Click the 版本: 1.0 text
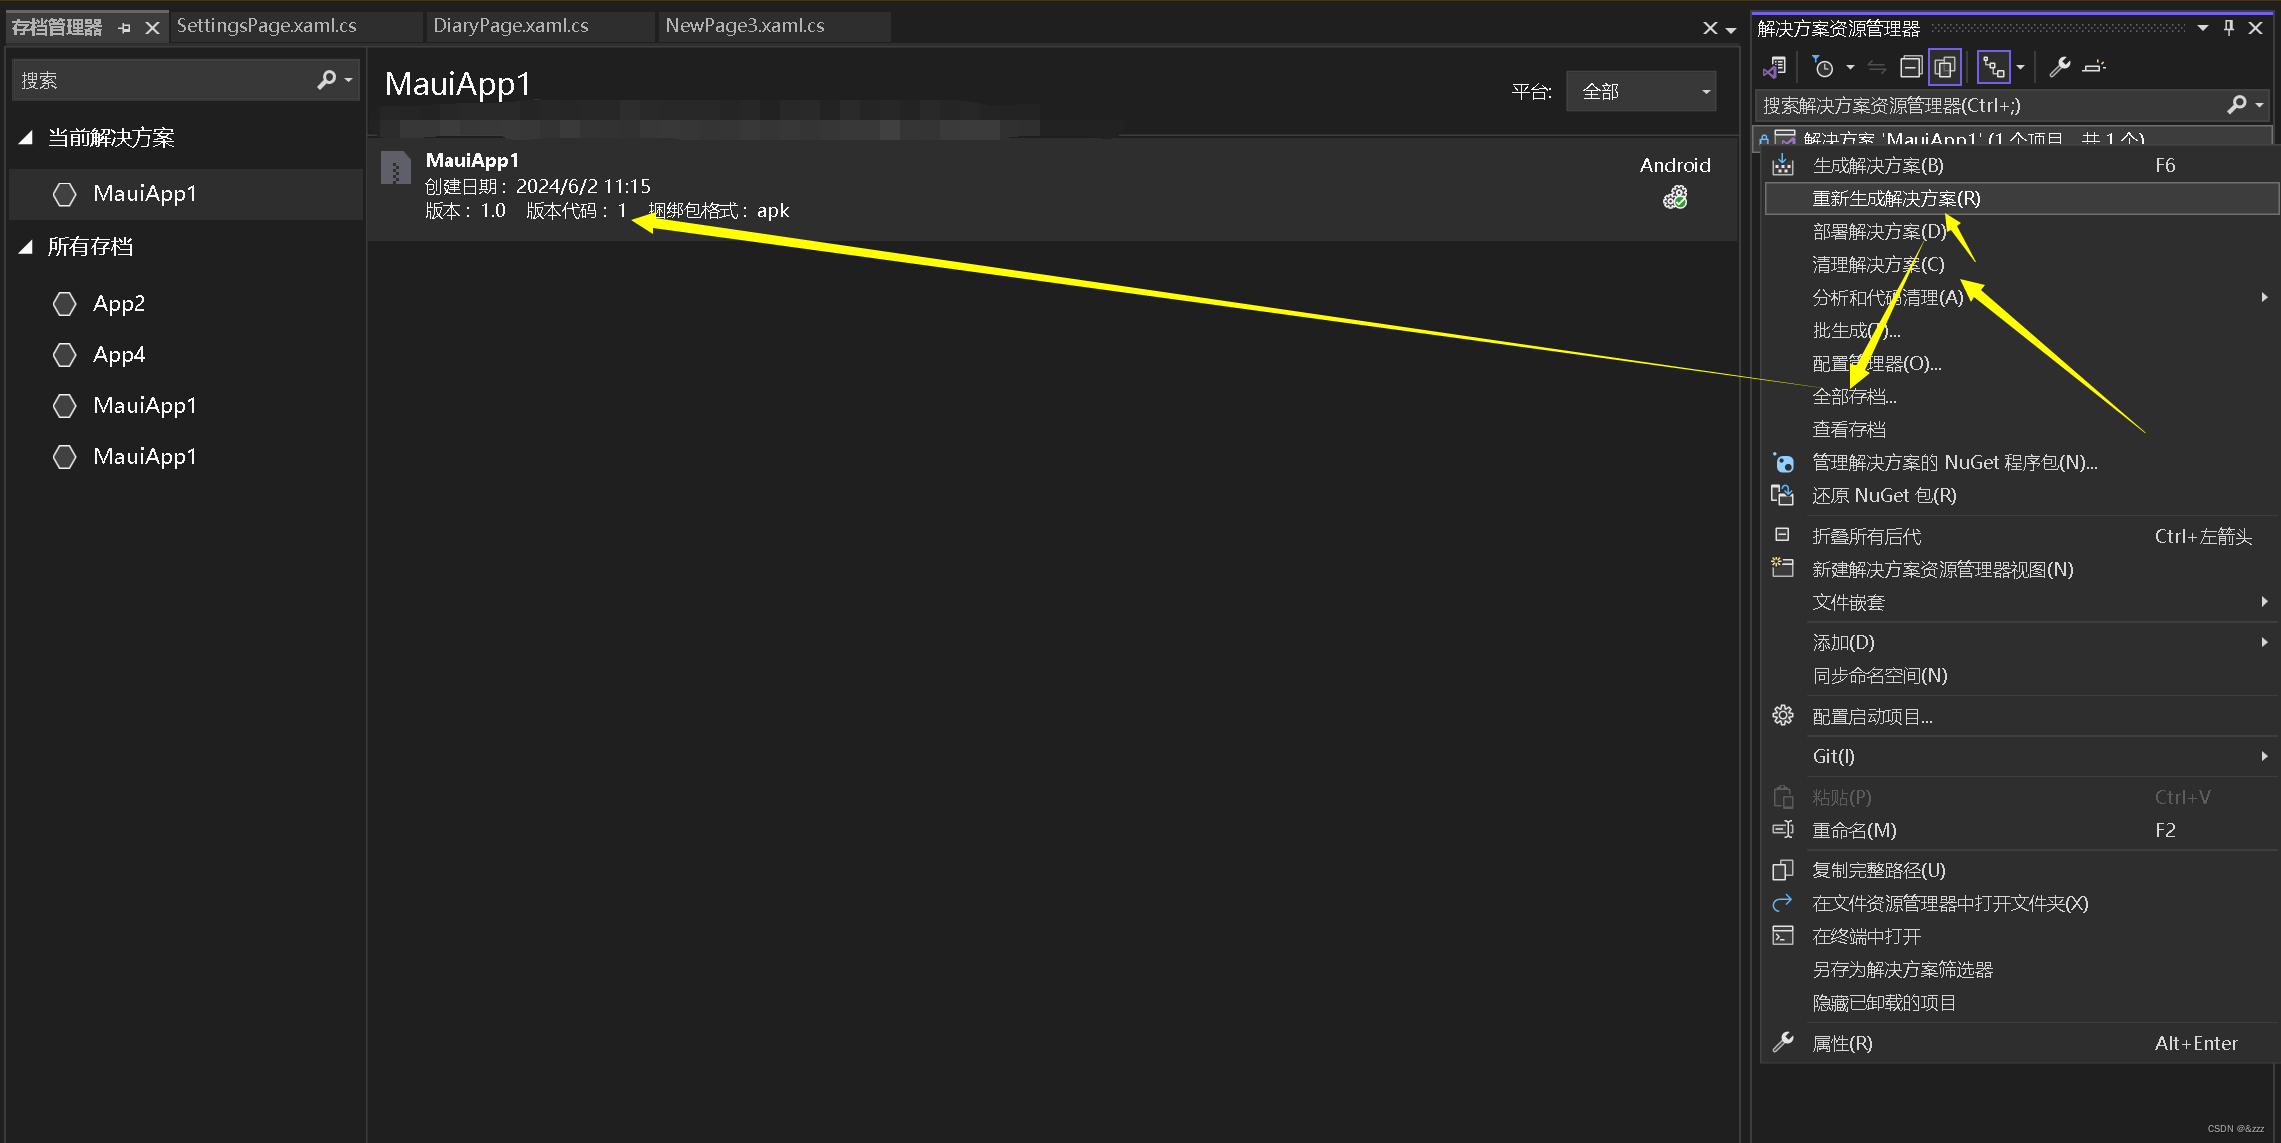The image size is (2281, 1143). coord(465,211)
